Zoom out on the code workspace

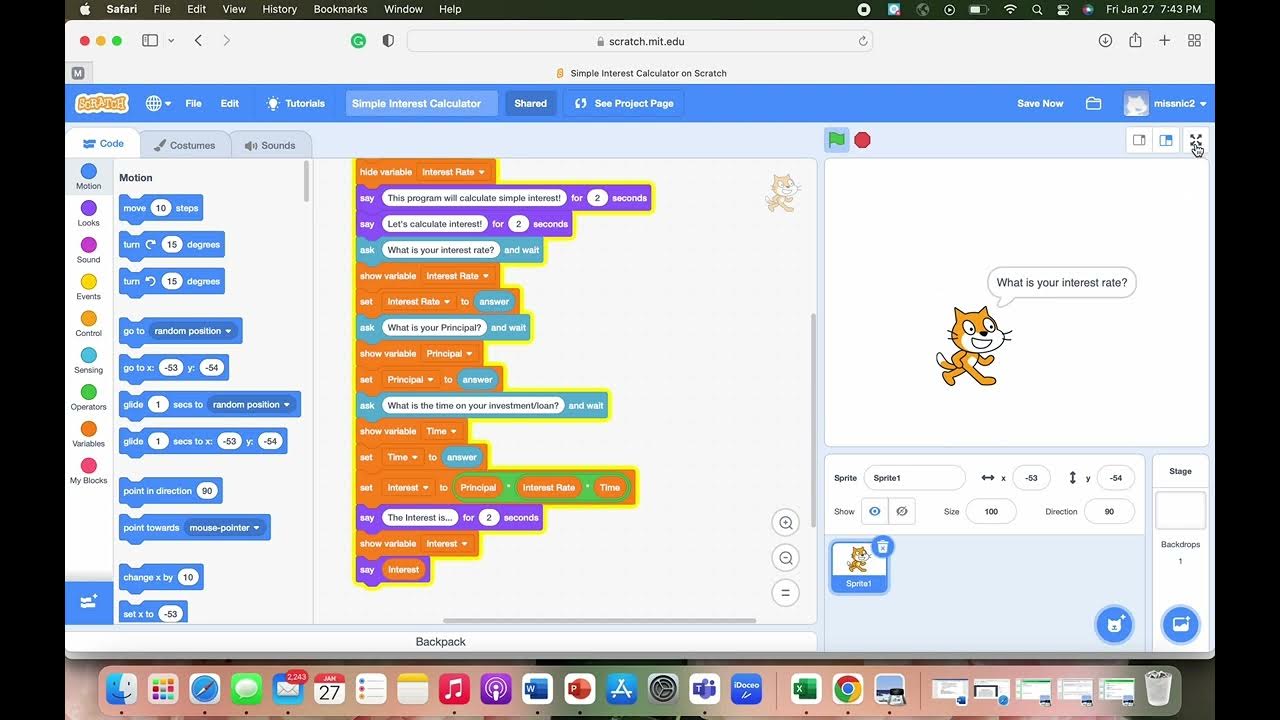point(785,558)
